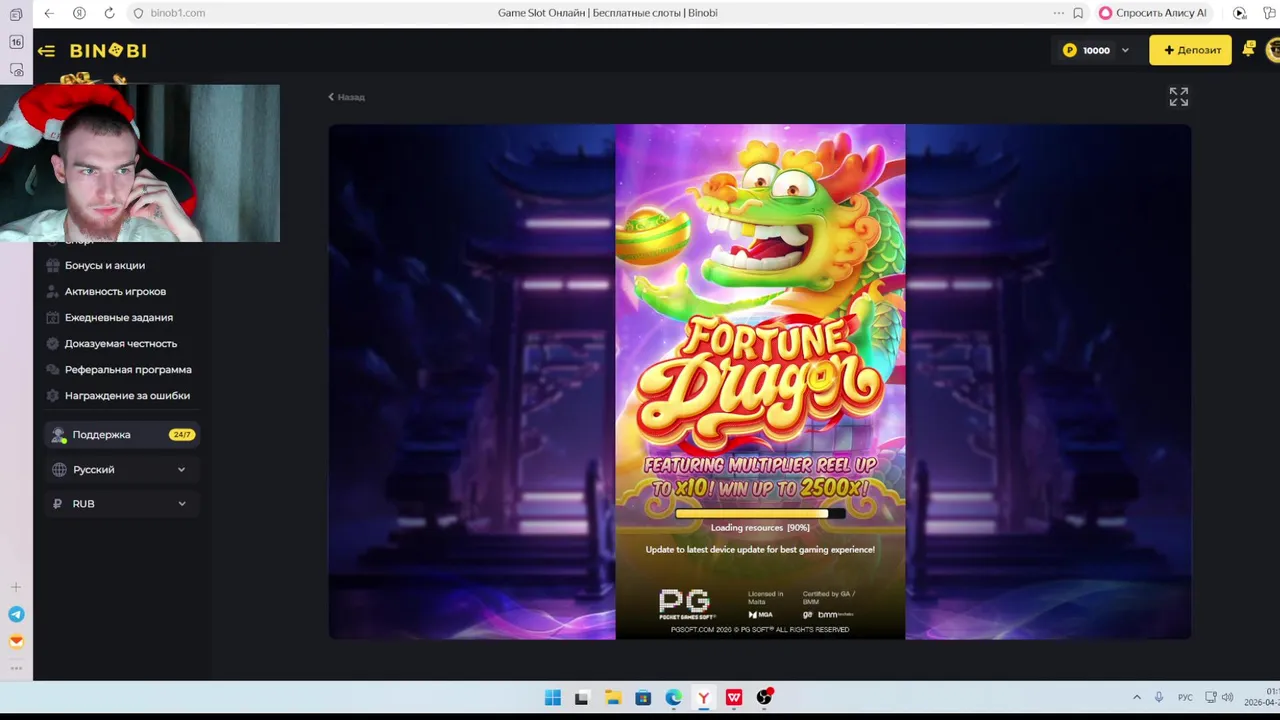Open Поддержка 24/7 support
Image resolution: width=1280 pixels, height=720 pixels.
tap(121, 435)
